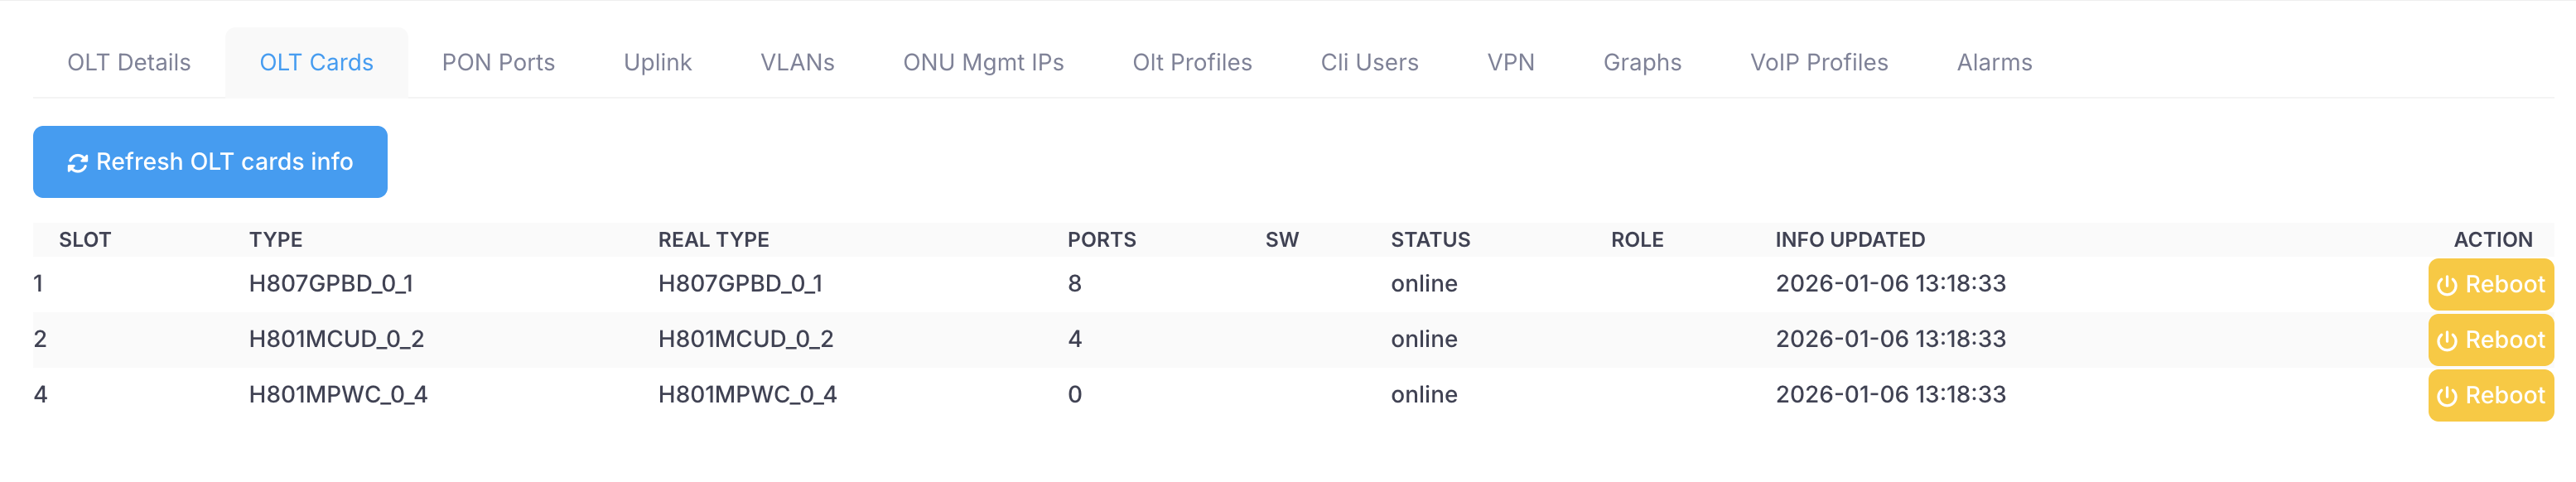
Task: Go to the Uplink tab
Action: pyautogui.click(x=657, y=62)
